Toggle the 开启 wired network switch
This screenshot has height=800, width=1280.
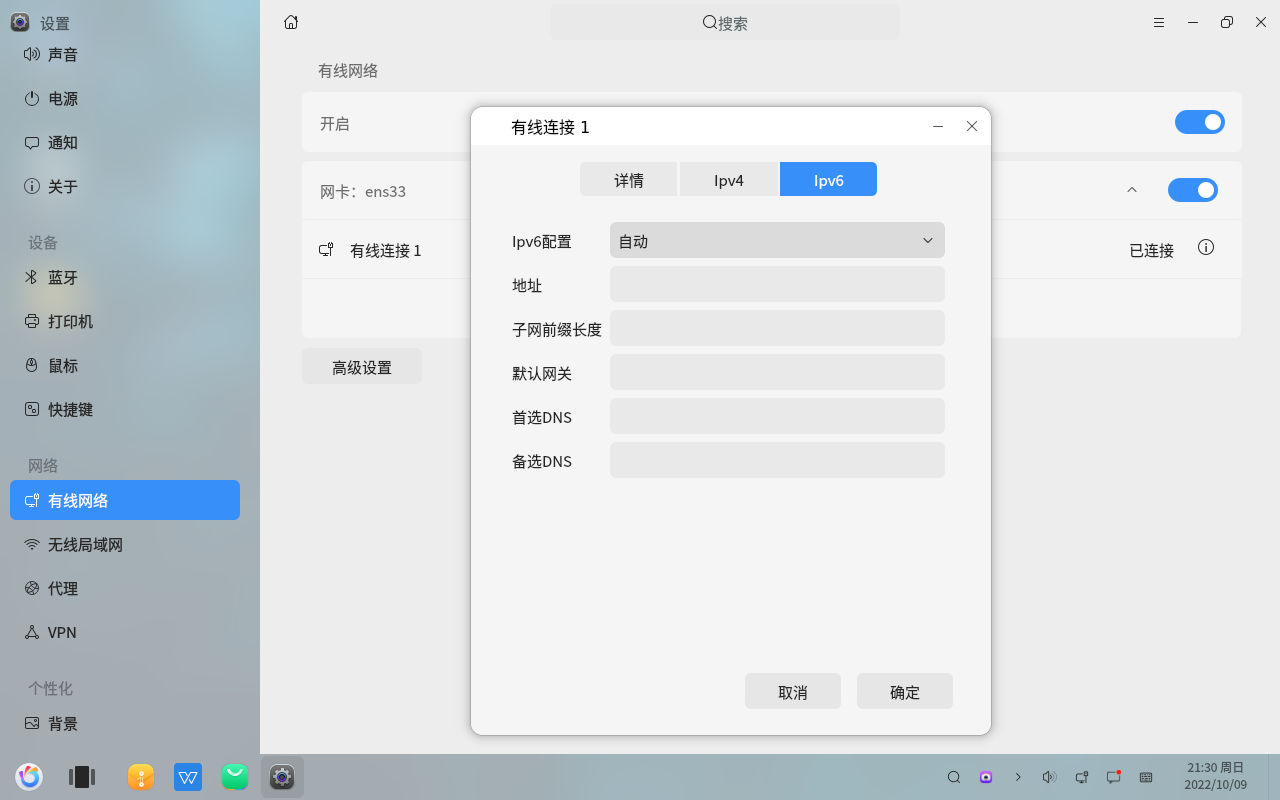(1200, 122)
